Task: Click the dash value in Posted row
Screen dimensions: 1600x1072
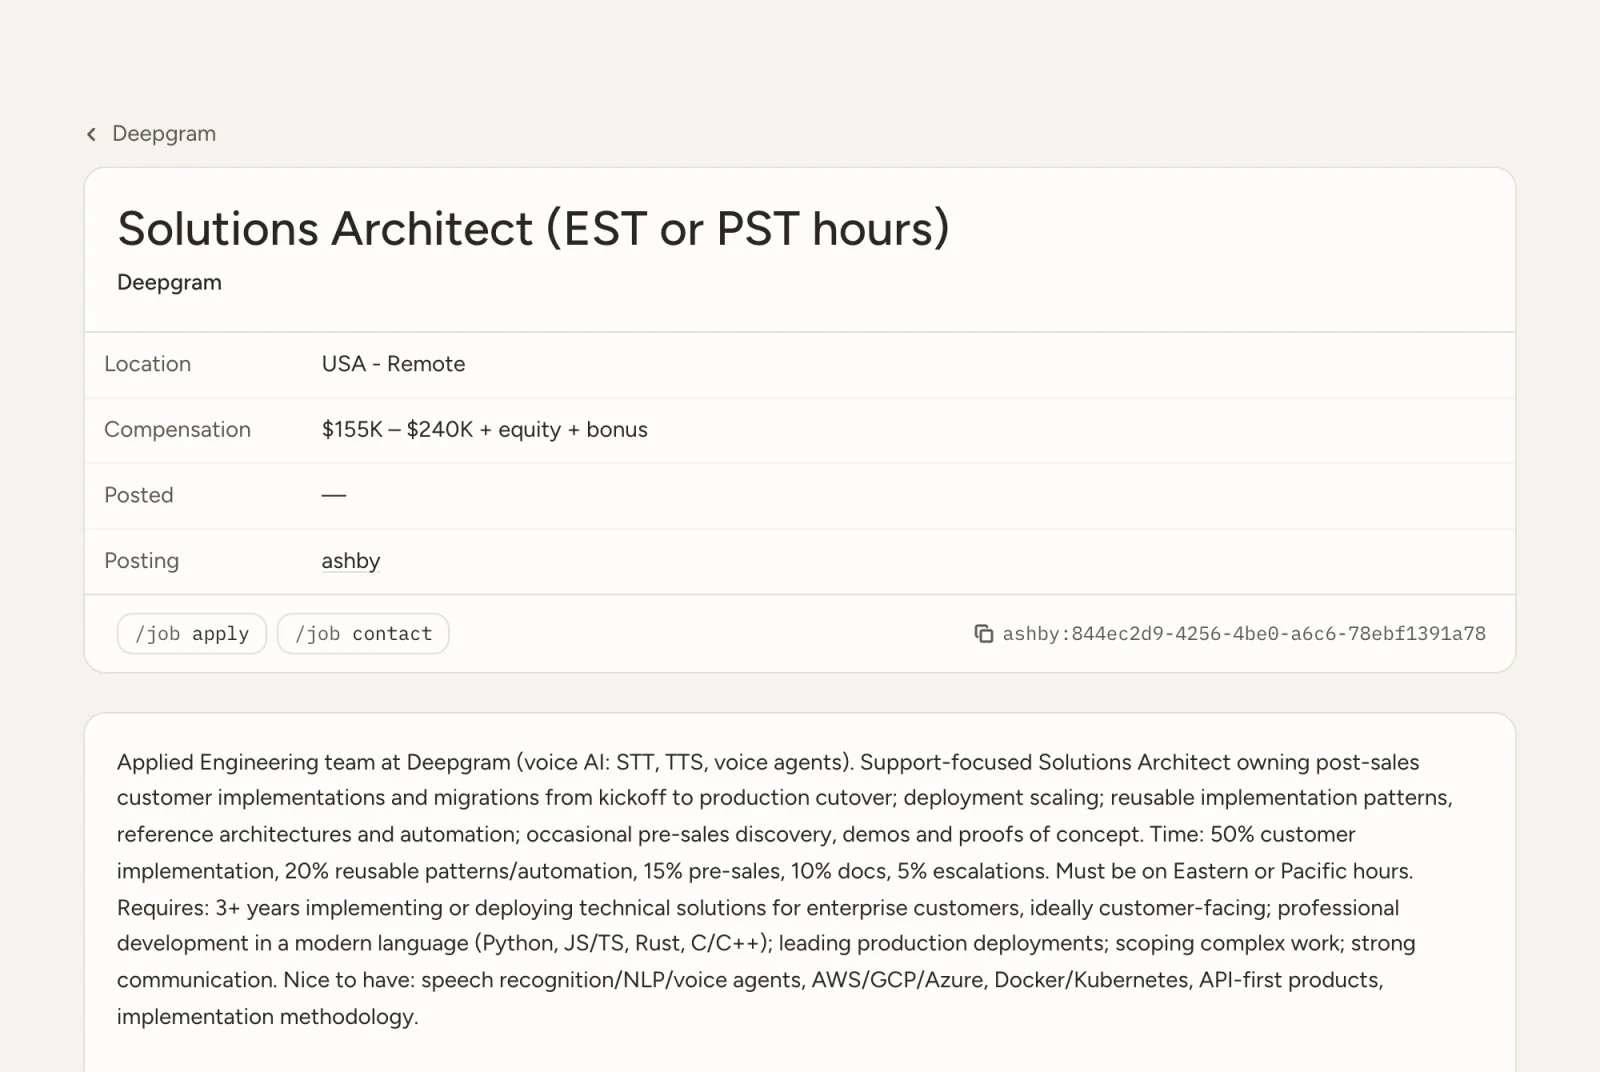Action: (x=333, y=495)
